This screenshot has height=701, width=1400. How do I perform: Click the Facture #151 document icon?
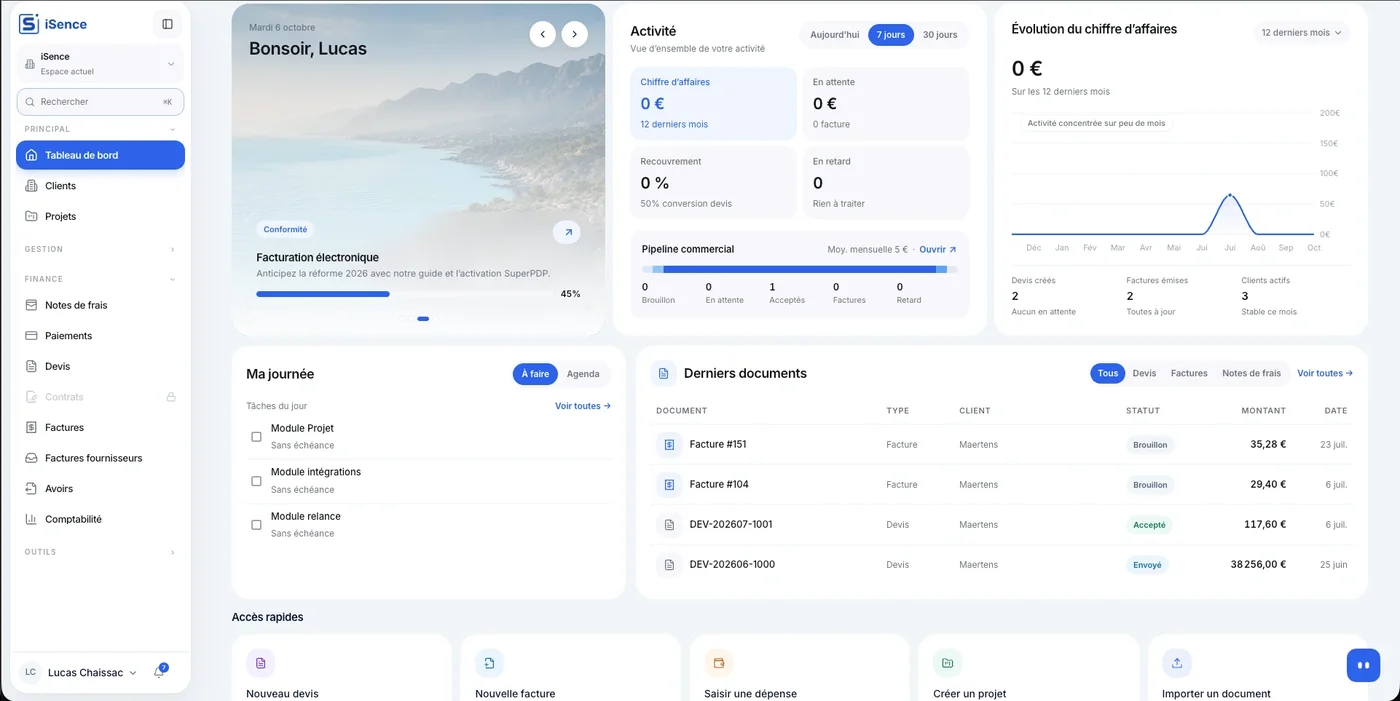pyautogui.click(x=669, y=444)
